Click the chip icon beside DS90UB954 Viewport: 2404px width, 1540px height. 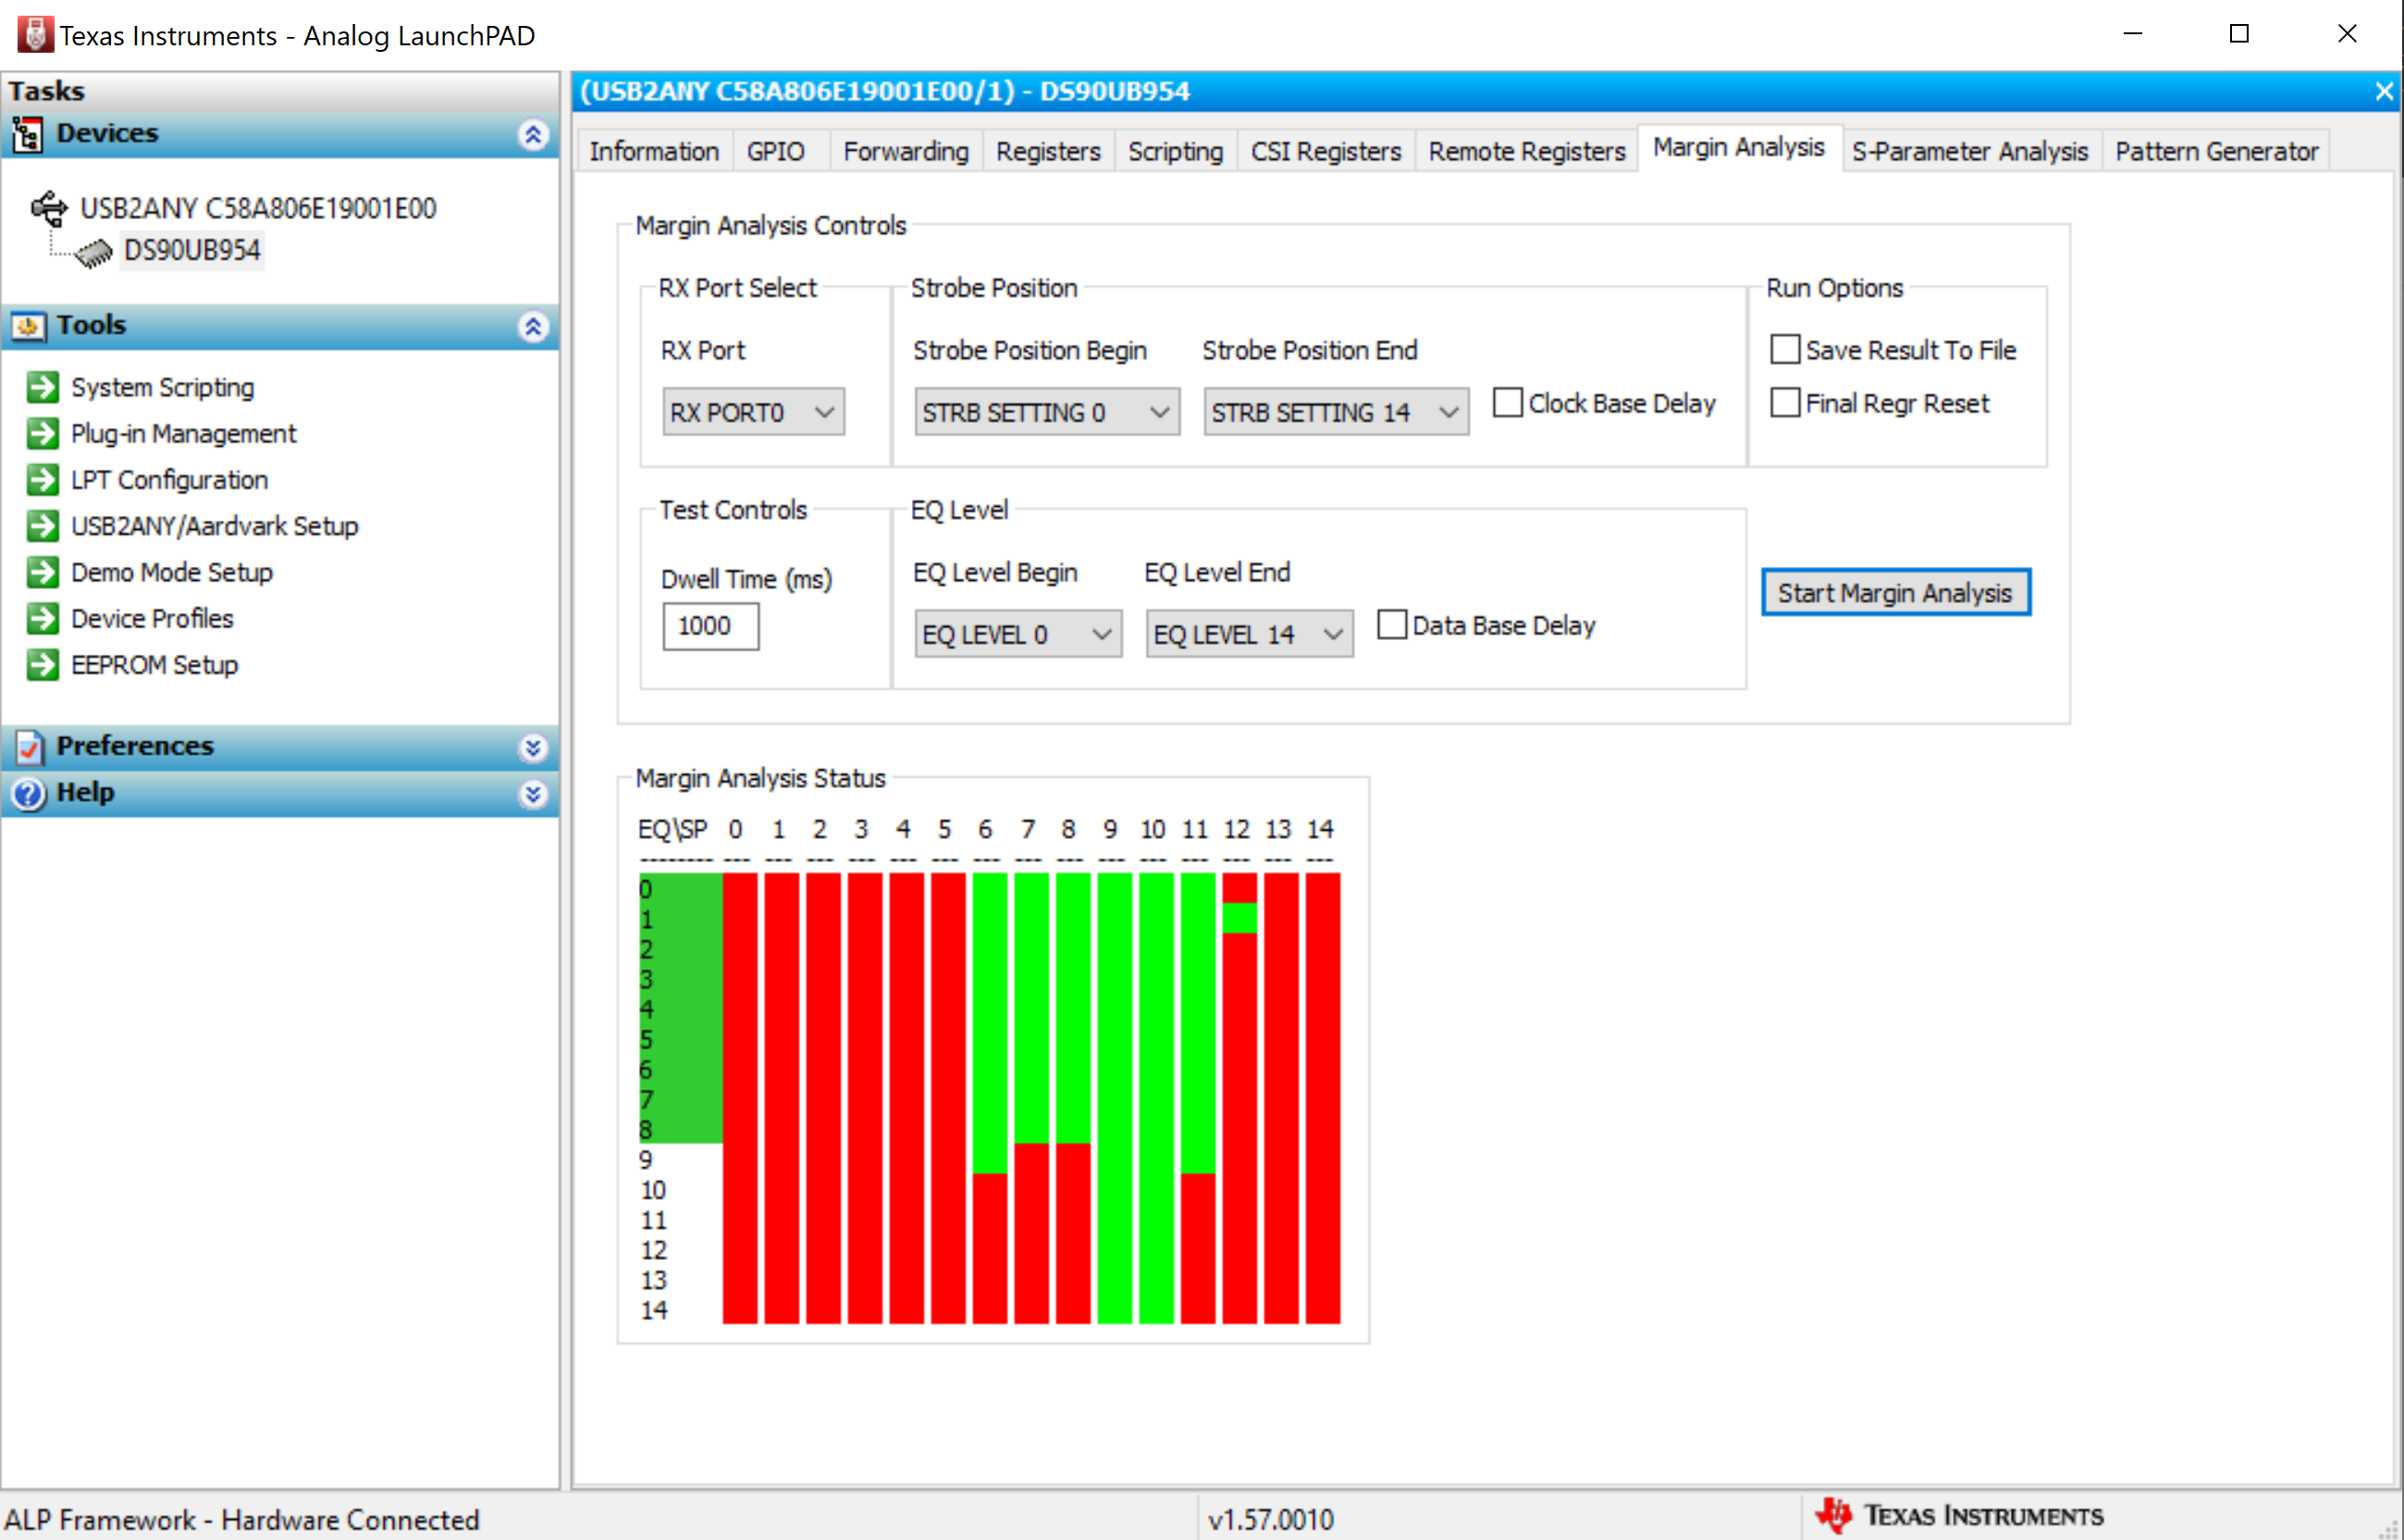pos(94,252)
